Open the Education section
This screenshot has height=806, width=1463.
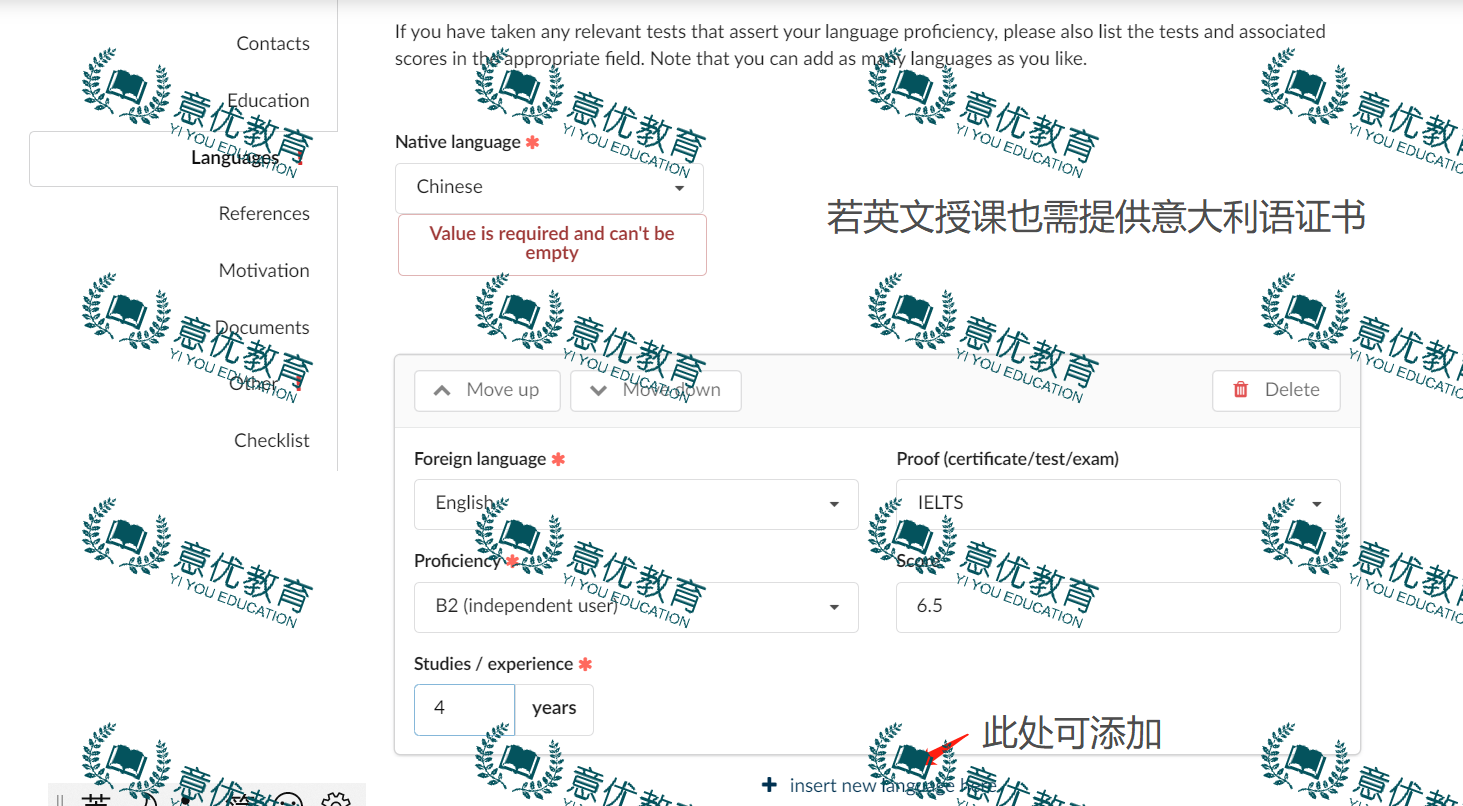[x=268, y=100]
